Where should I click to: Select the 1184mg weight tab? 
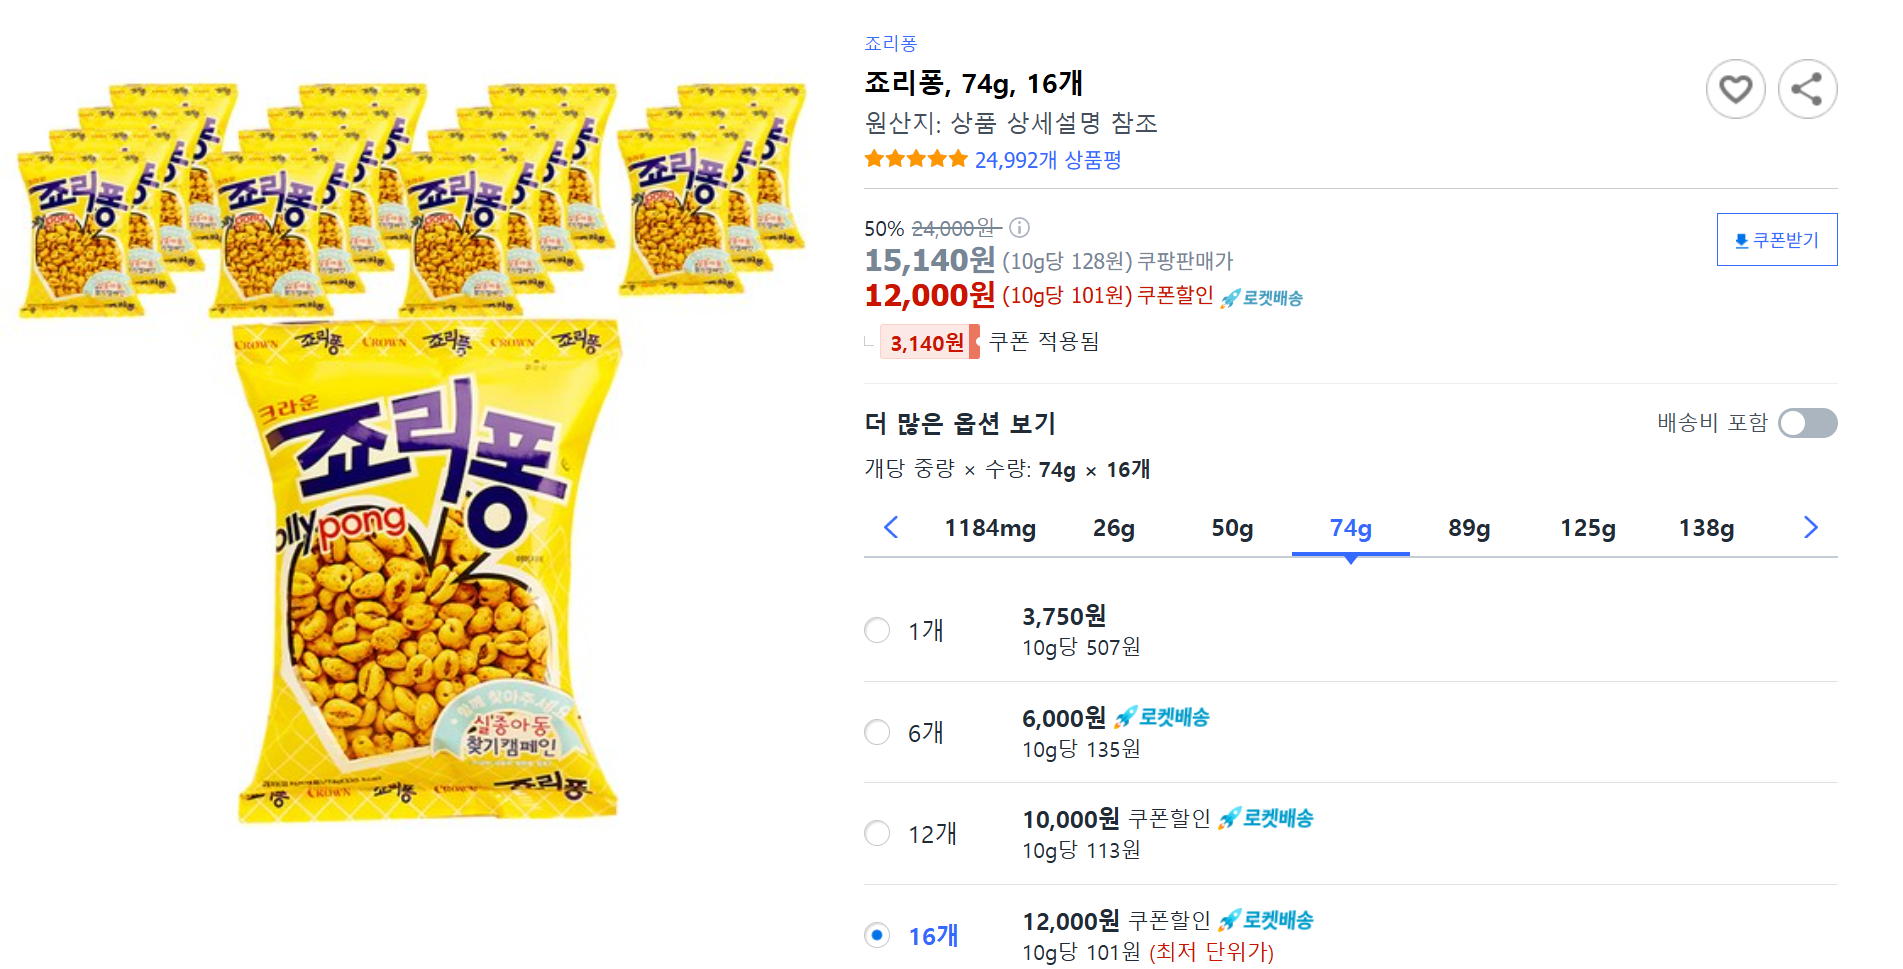coord(990,528)
